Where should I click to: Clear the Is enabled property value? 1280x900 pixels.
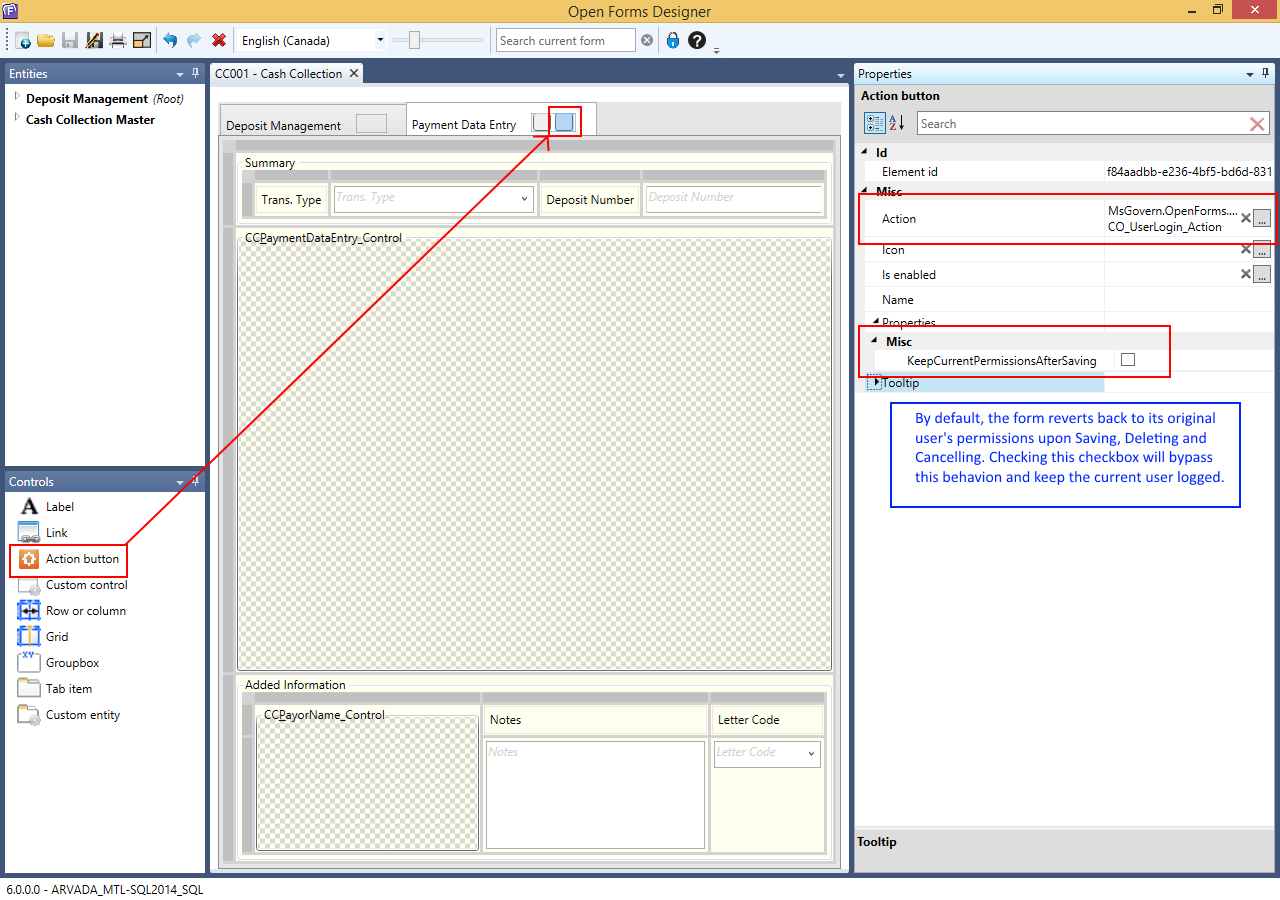click(1246, 275)
